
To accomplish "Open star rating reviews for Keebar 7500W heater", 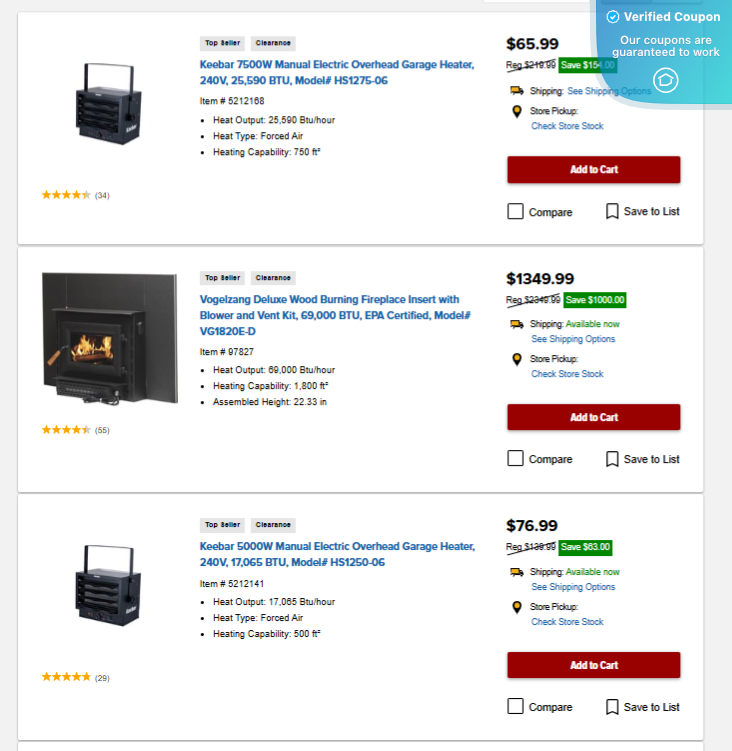I will [66, 195].
